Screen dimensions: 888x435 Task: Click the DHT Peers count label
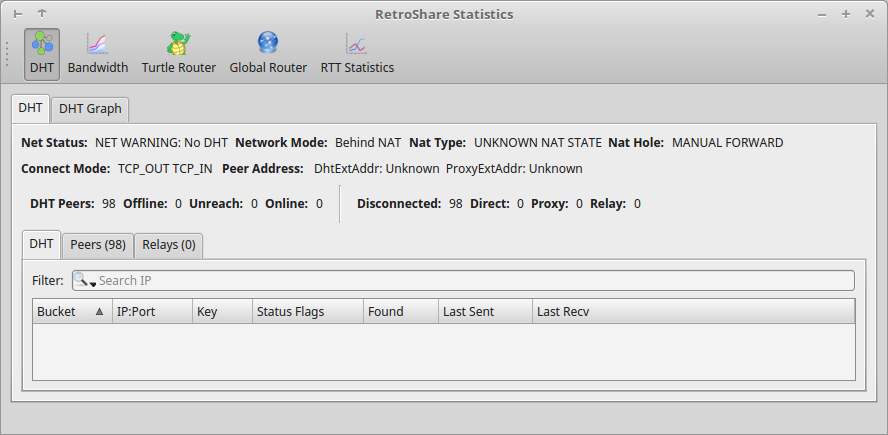click(62, 204)
